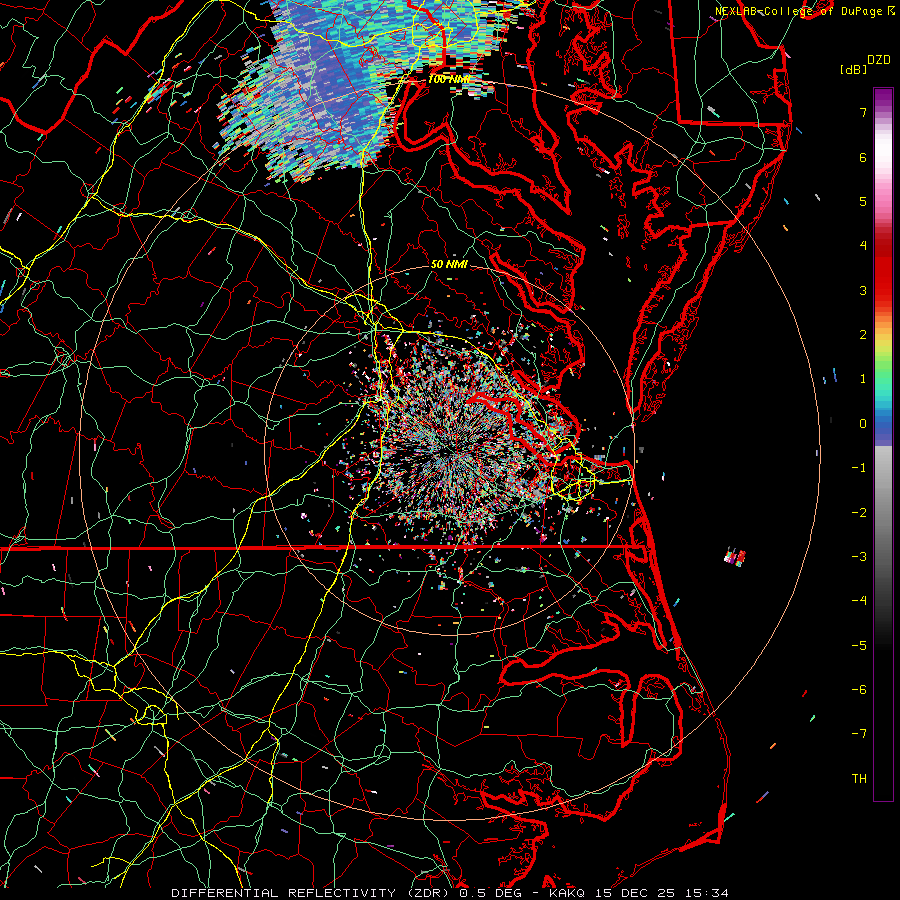The width and height of the screenshot is (900, 900).
Task: Click the -6 dB tick label
Action: coord(859,690)
